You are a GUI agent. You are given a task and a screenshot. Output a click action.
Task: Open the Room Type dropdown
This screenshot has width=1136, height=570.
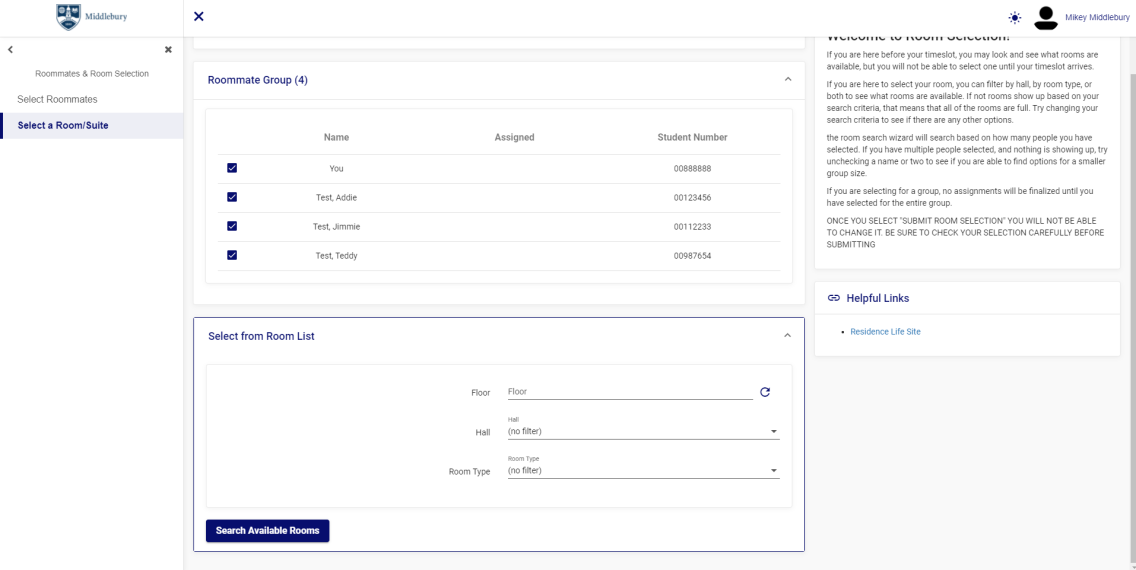pyautogui.click(x=642, y=470)
